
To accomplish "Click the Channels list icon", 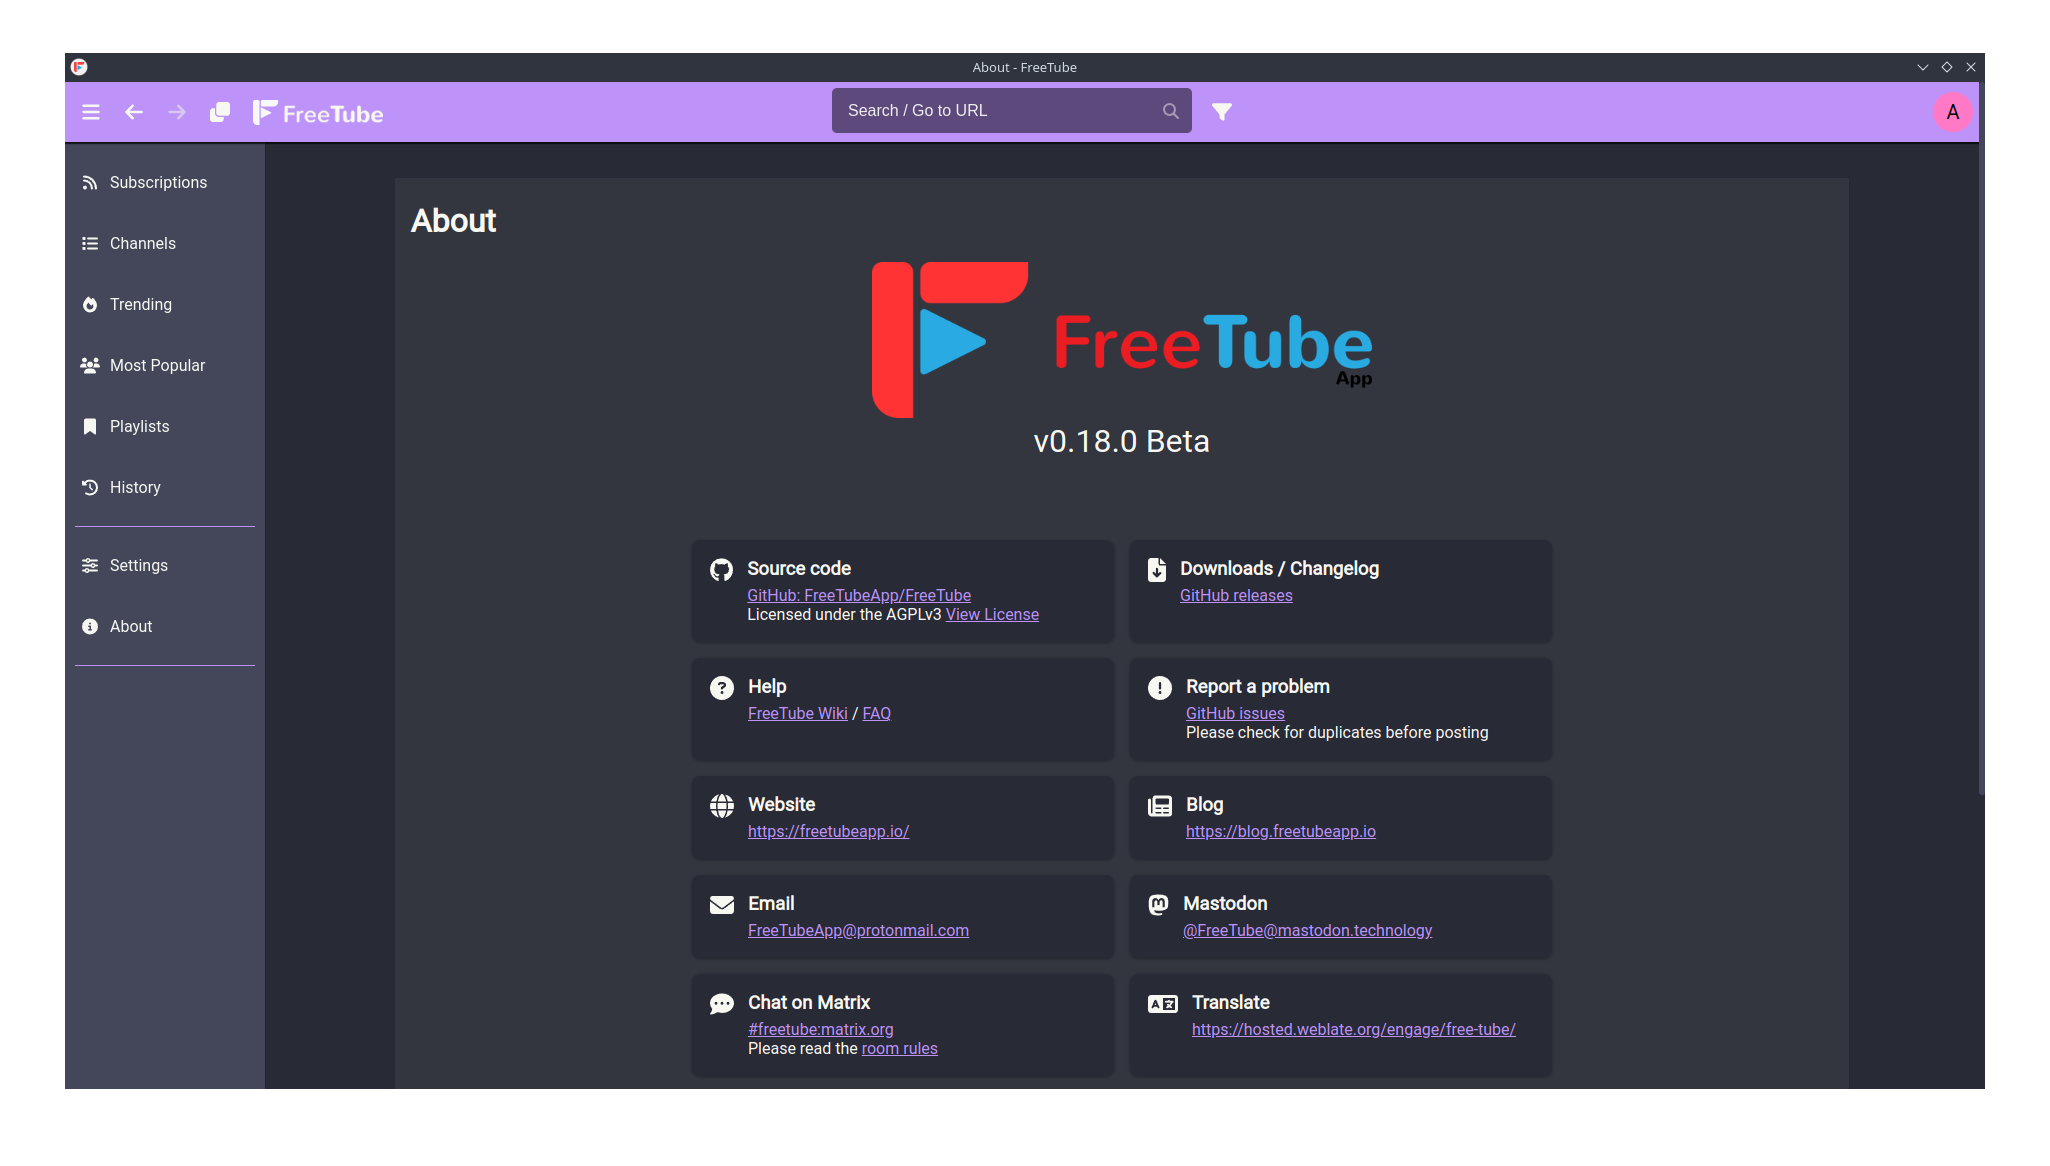I will (x=90, y=244).
